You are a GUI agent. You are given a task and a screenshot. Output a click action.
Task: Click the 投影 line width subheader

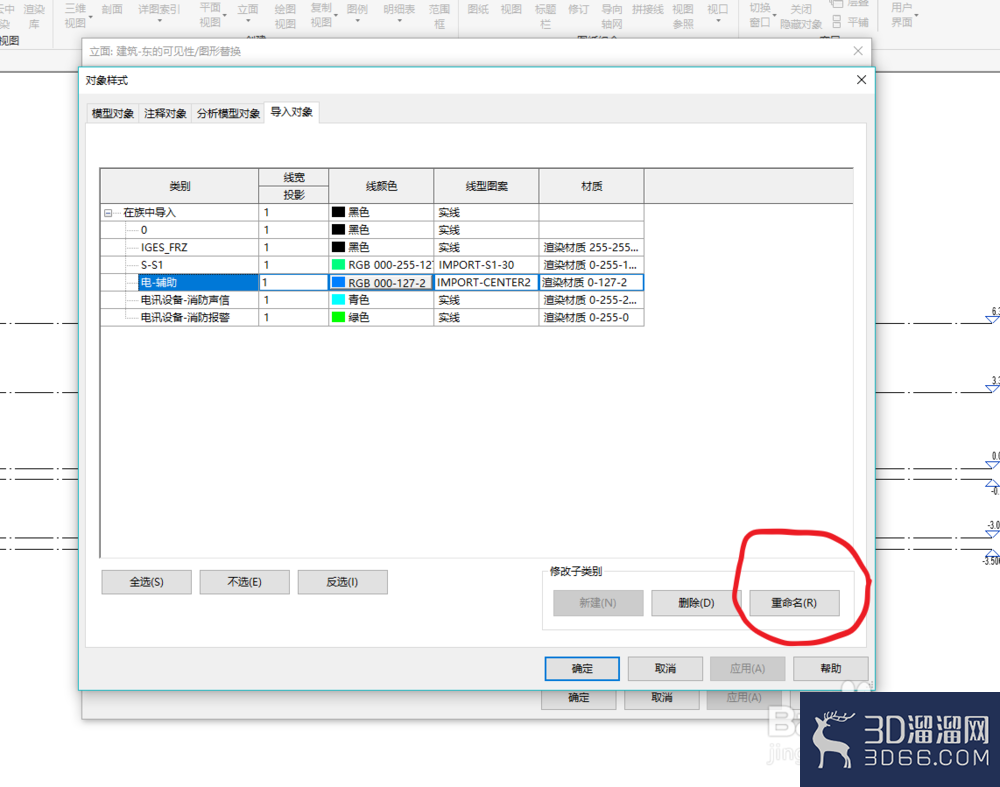294,195
